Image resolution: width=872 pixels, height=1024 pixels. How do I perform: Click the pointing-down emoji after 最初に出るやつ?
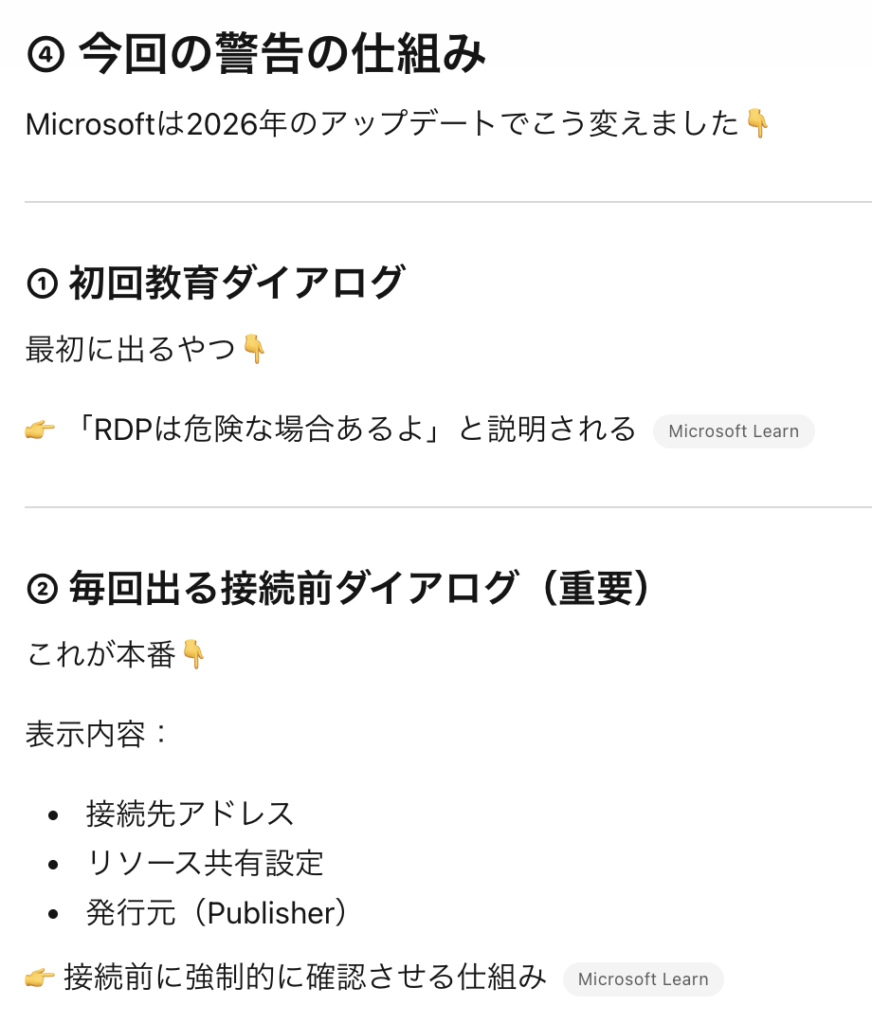point(254,349)
